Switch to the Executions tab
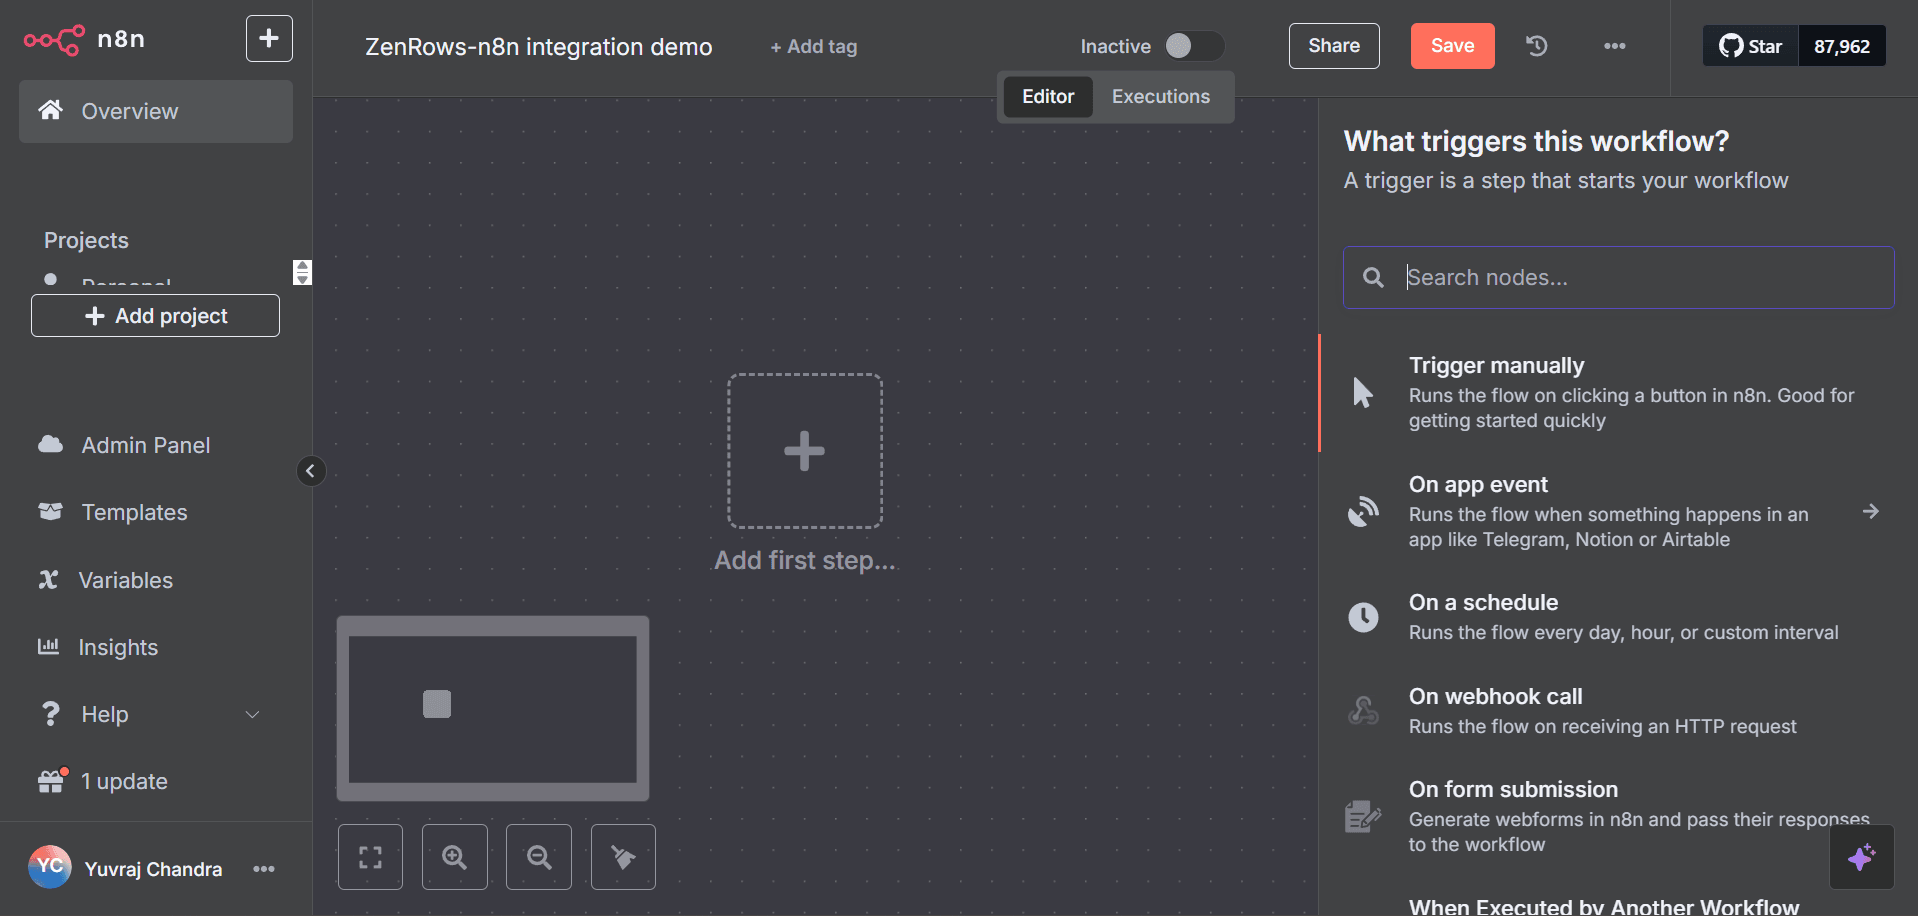The width and height of the screenshot is (1918, 916). click(x=1161, y=97)
